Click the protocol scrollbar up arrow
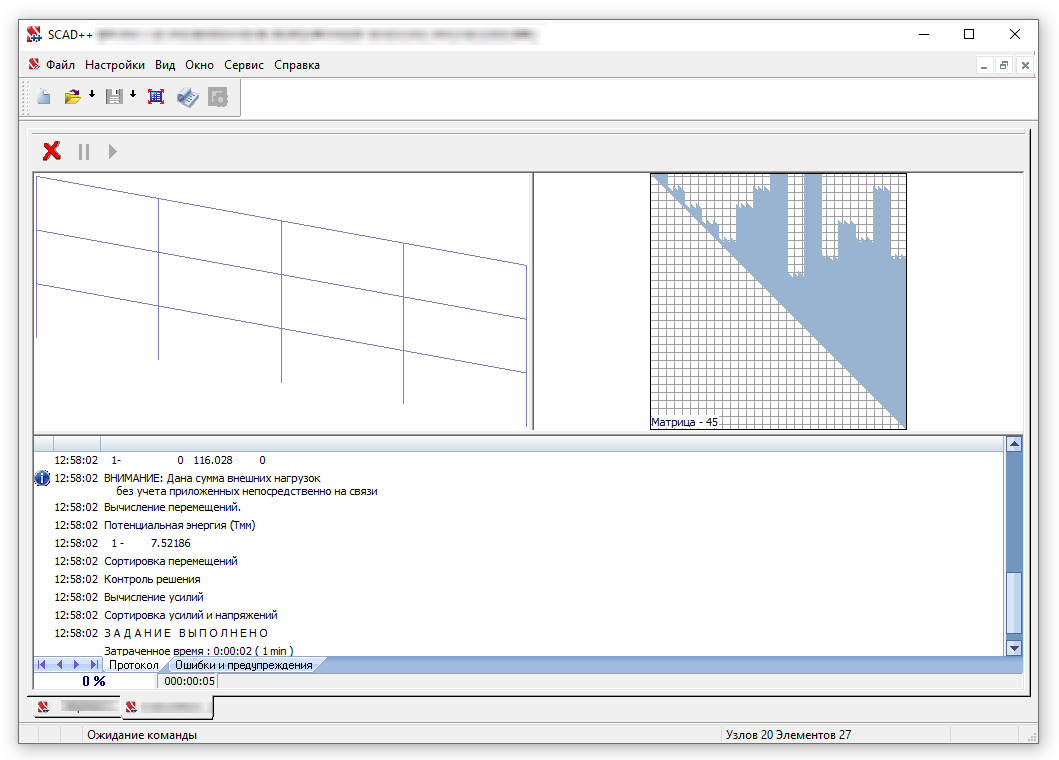Screen dimensions: 1059x760 coord(1014,444)
